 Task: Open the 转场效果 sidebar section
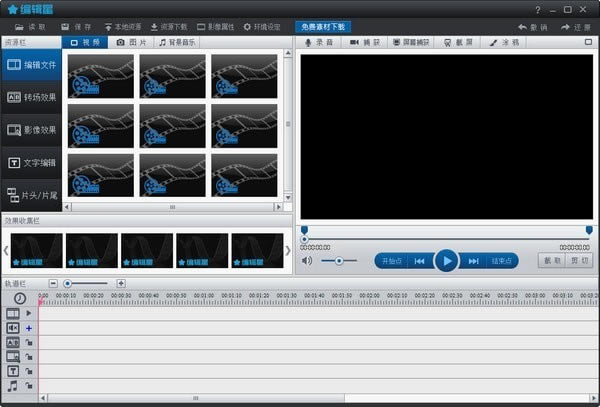pyautogui.click(x=31, y=97)
